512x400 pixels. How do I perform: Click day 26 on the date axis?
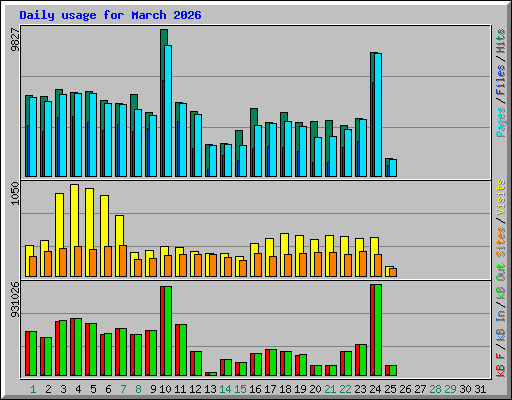click(405, 389)
